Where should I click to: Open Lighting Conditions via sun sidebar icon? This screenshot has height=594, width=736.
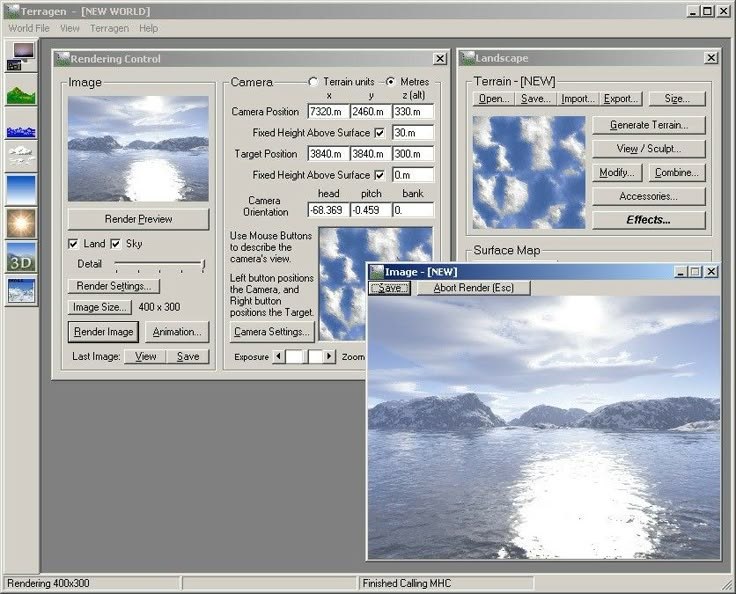click(21, 223)
